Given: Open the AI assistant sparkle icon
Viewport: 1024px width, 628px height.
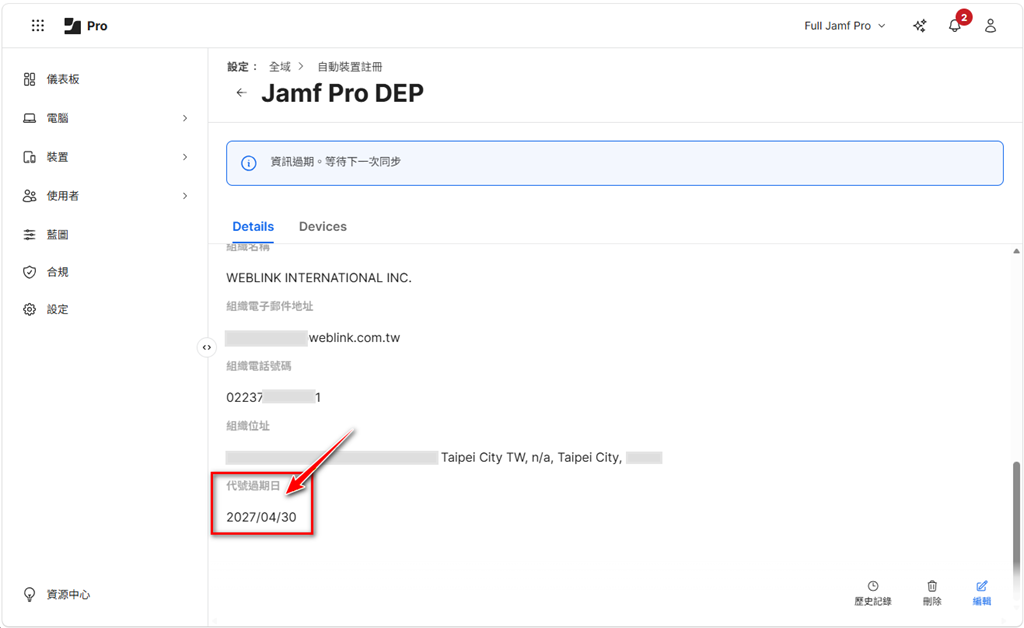Looking at the screenshot, I should click(x=919, y=26).
